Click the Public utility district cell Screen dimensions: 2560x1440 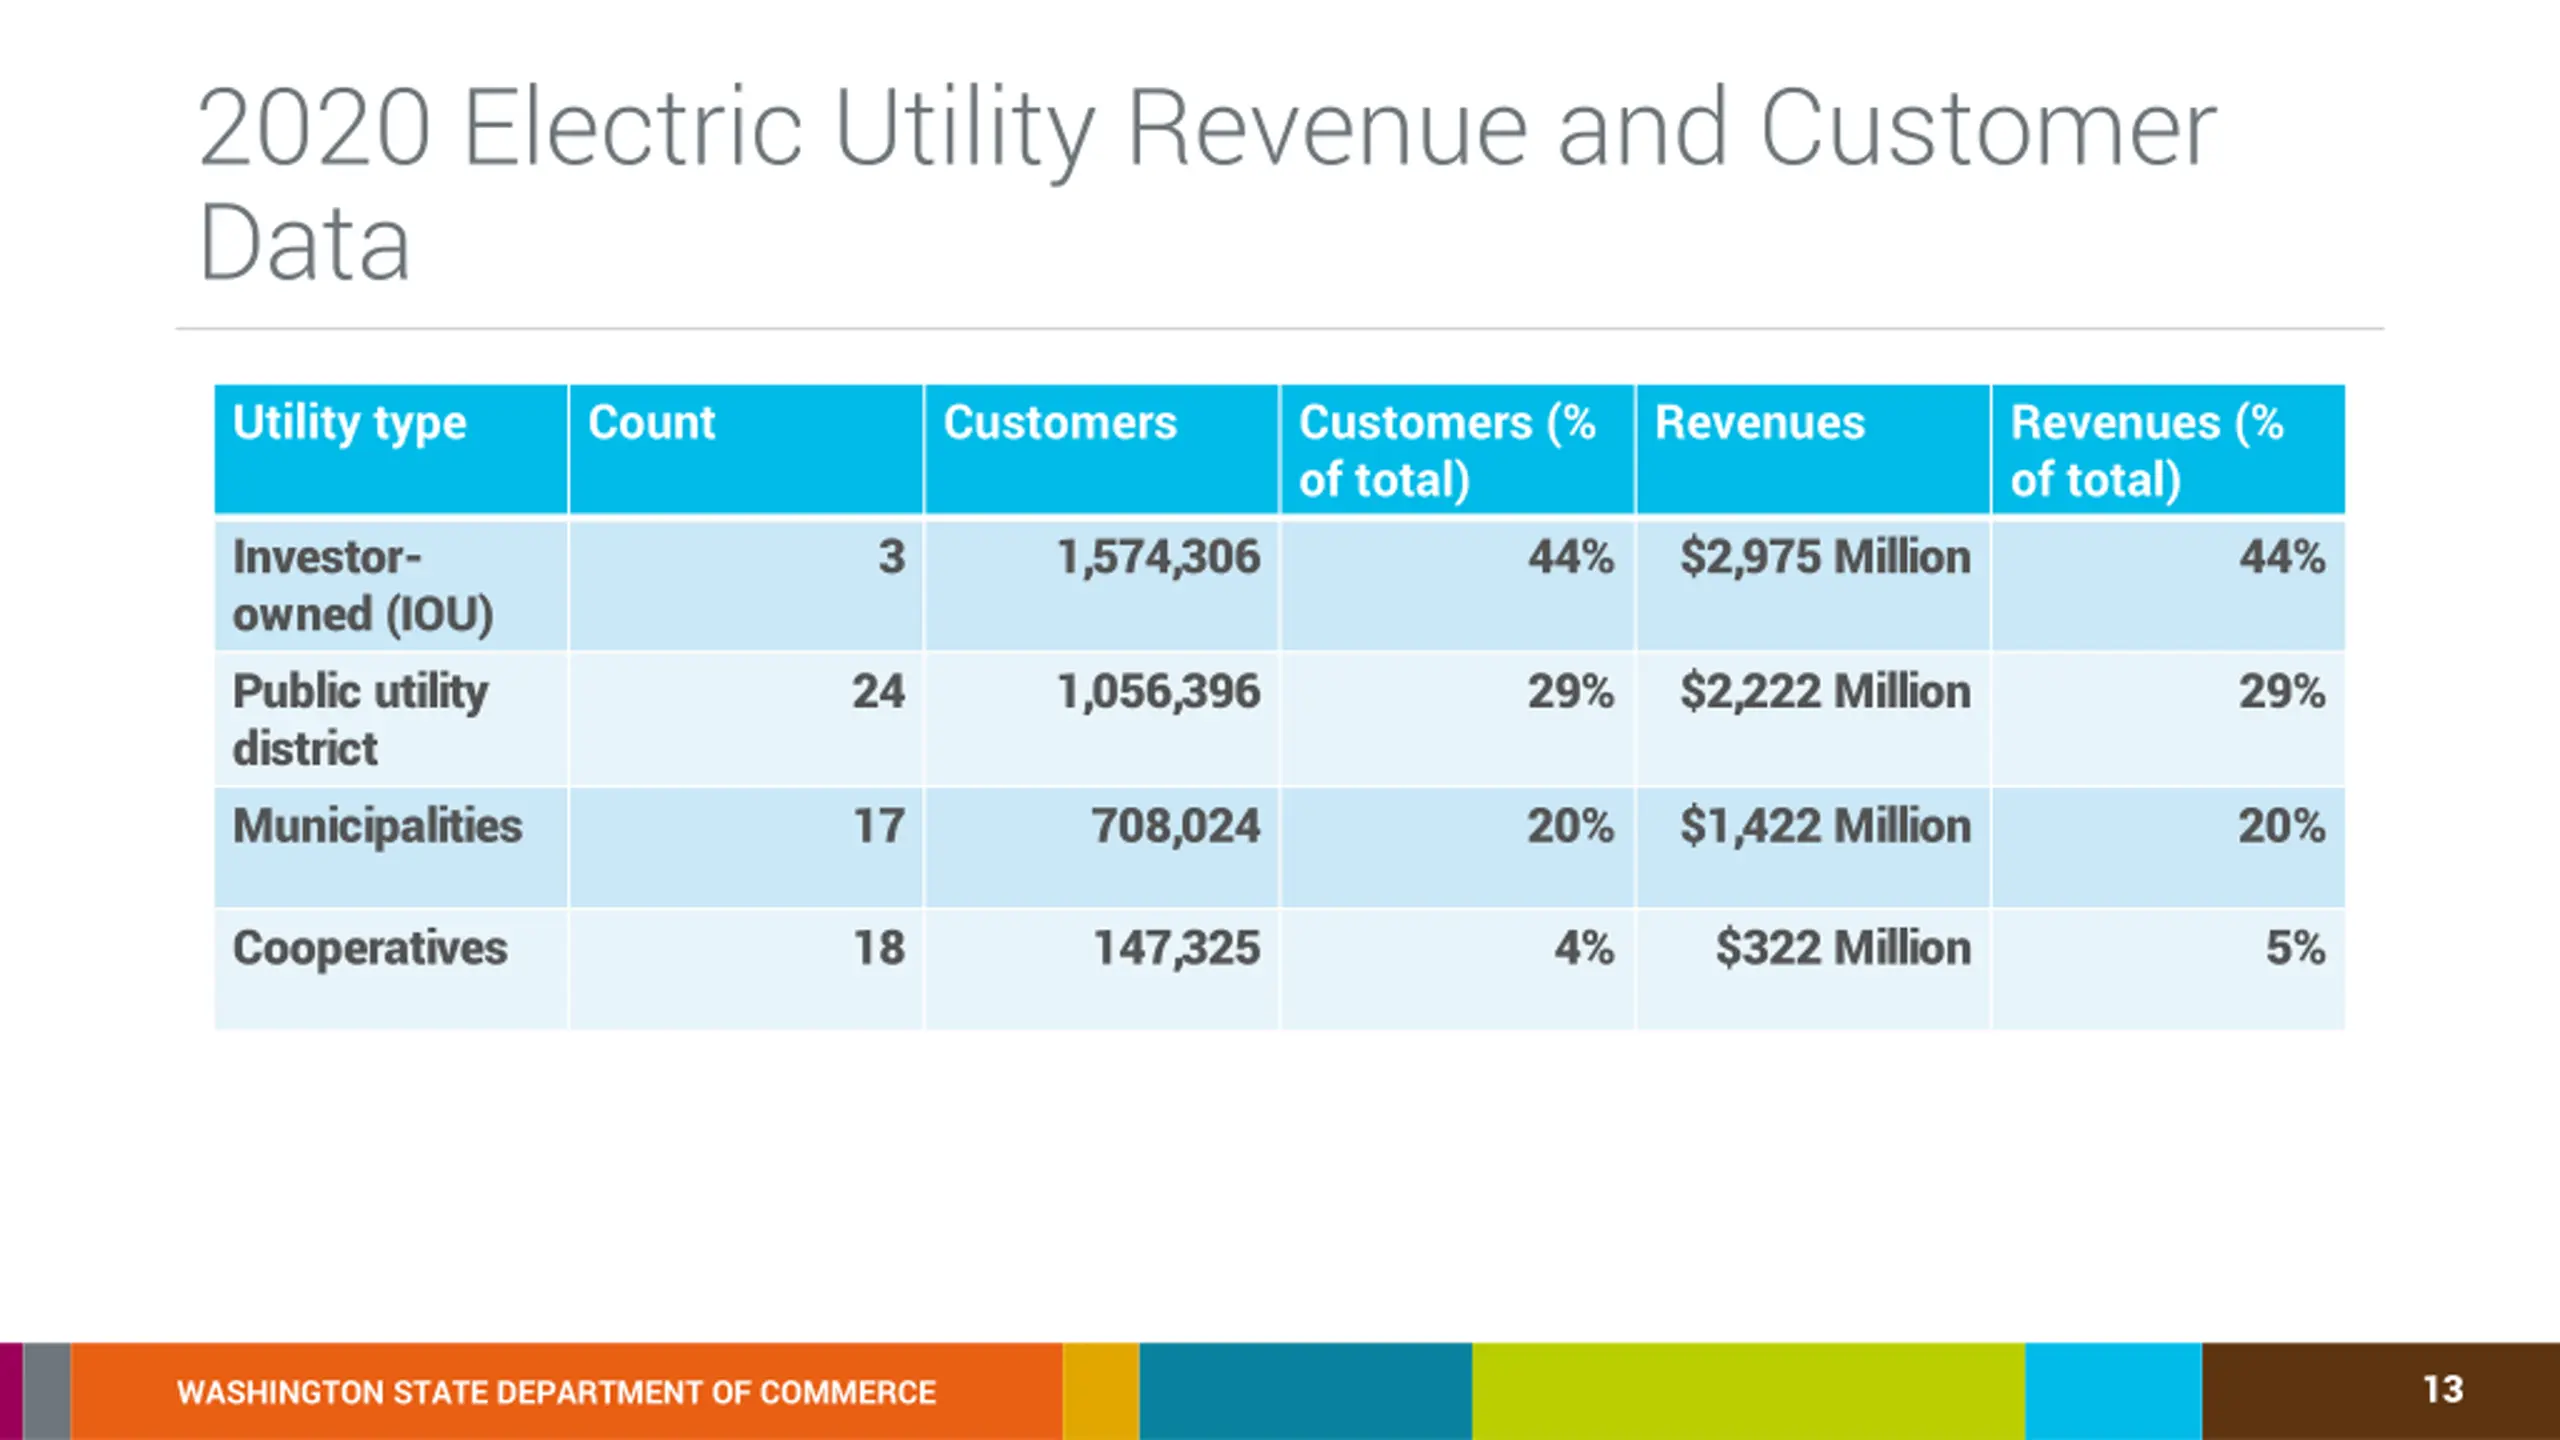tap(391, 719)
